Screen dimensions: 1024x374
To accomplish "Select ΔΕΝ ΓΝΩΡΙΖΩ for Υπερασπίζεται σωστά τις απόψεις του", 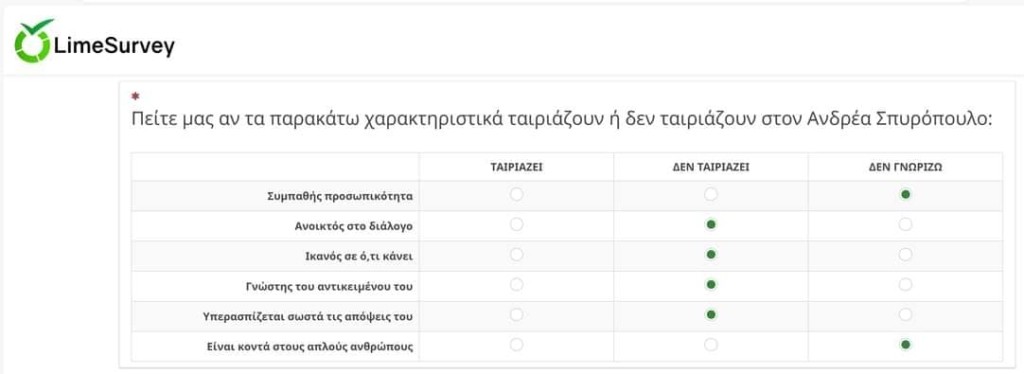I will coord(905,315).
